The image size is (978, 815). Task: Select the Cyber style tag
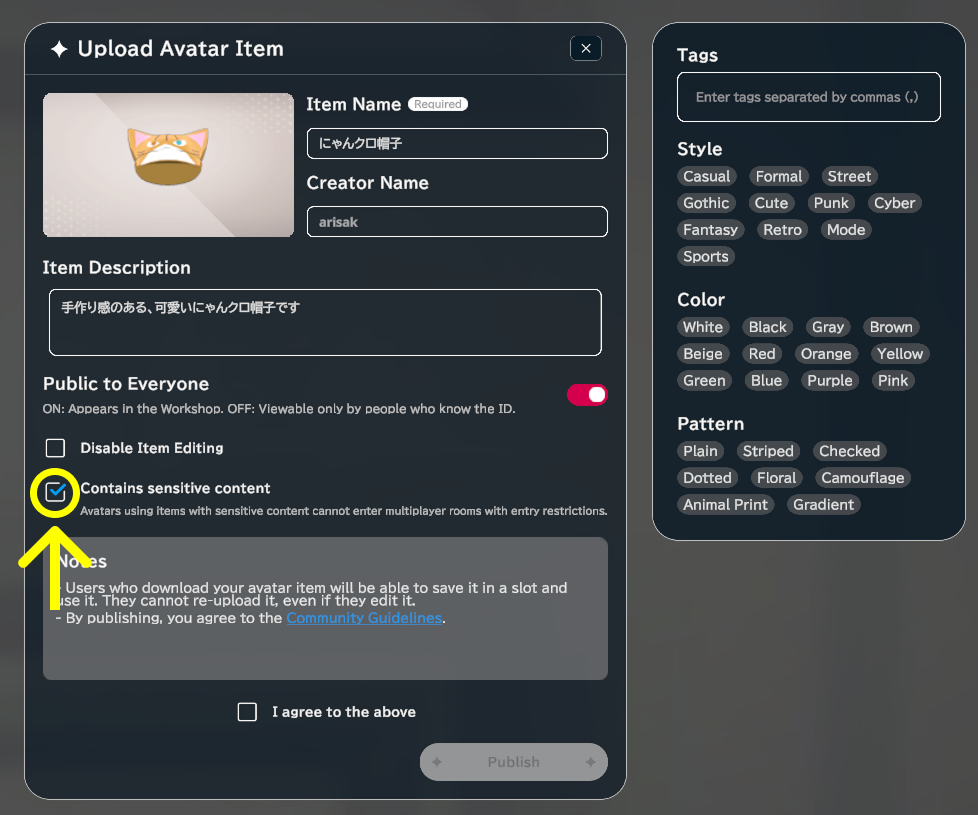[894, 203]
